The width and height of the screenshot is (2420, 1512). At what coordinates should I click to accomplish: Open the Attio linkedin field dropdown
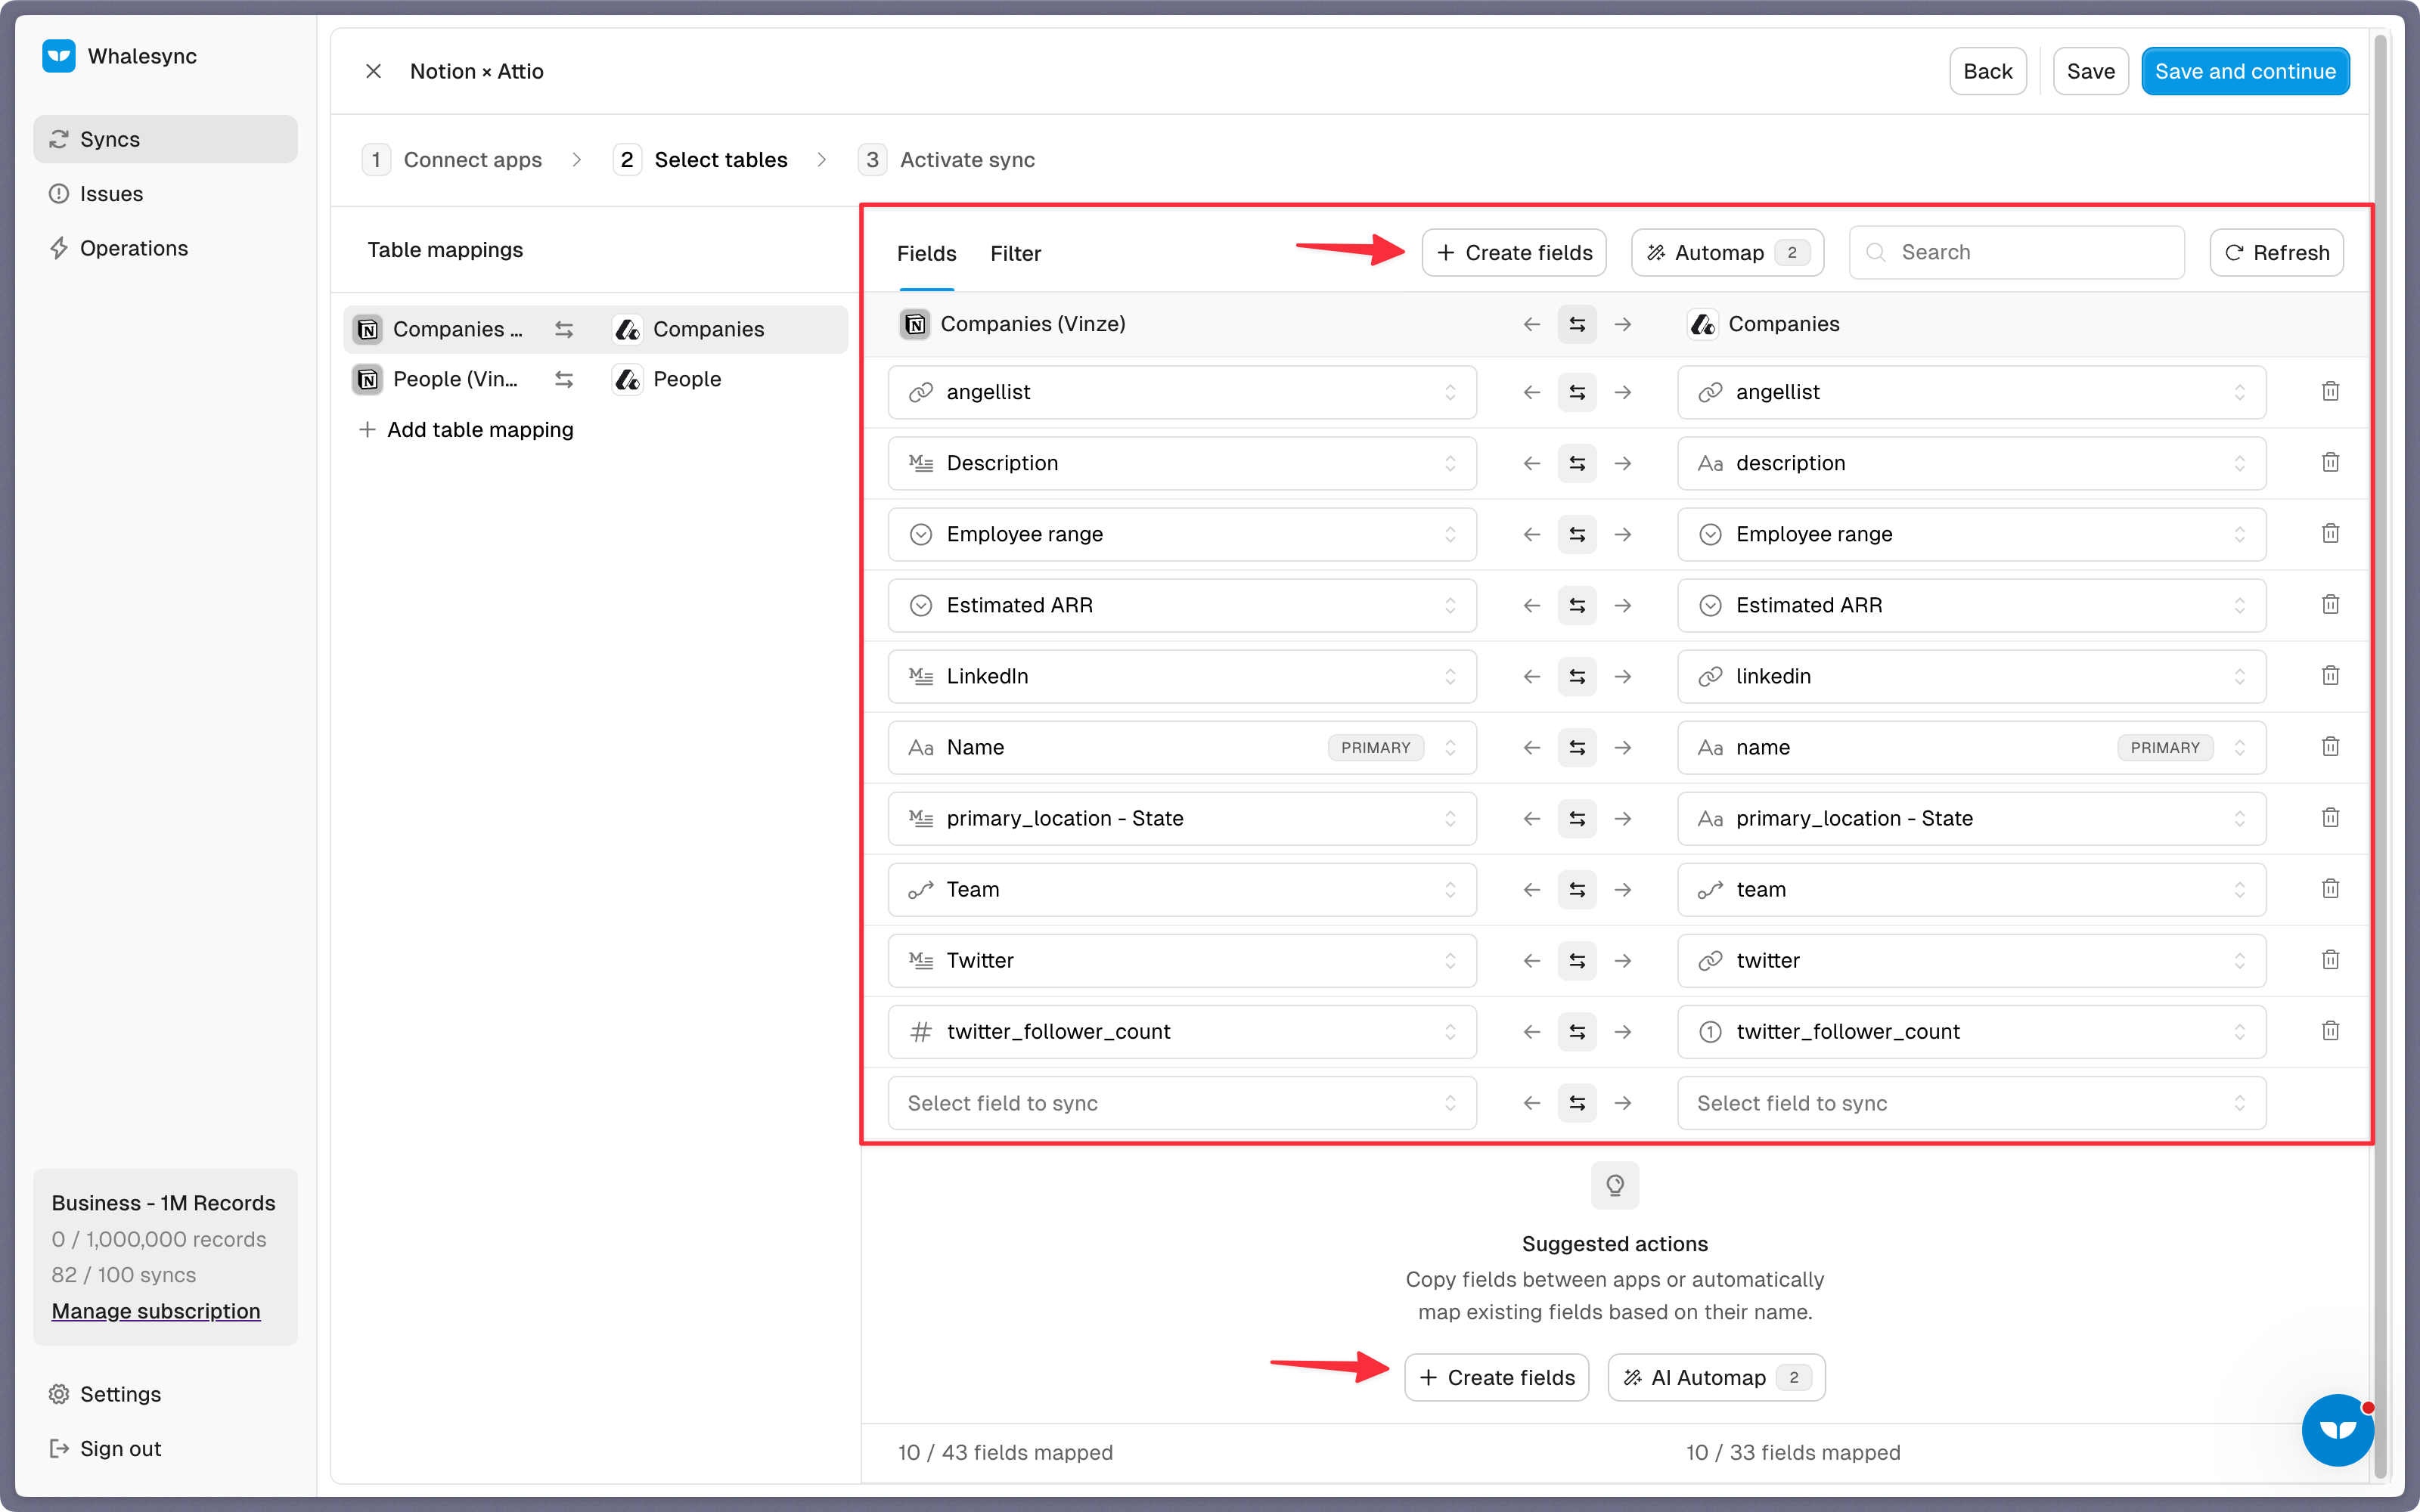[1971, 676]
